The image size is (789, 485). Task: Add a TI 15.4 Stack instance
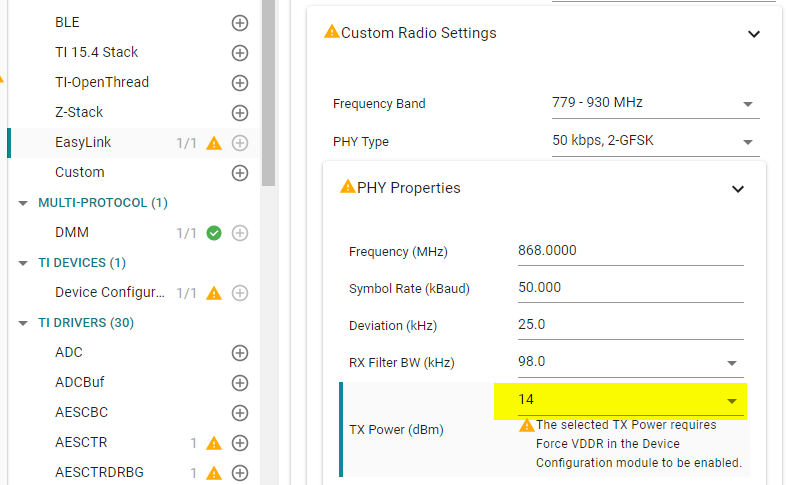(240, 52)
